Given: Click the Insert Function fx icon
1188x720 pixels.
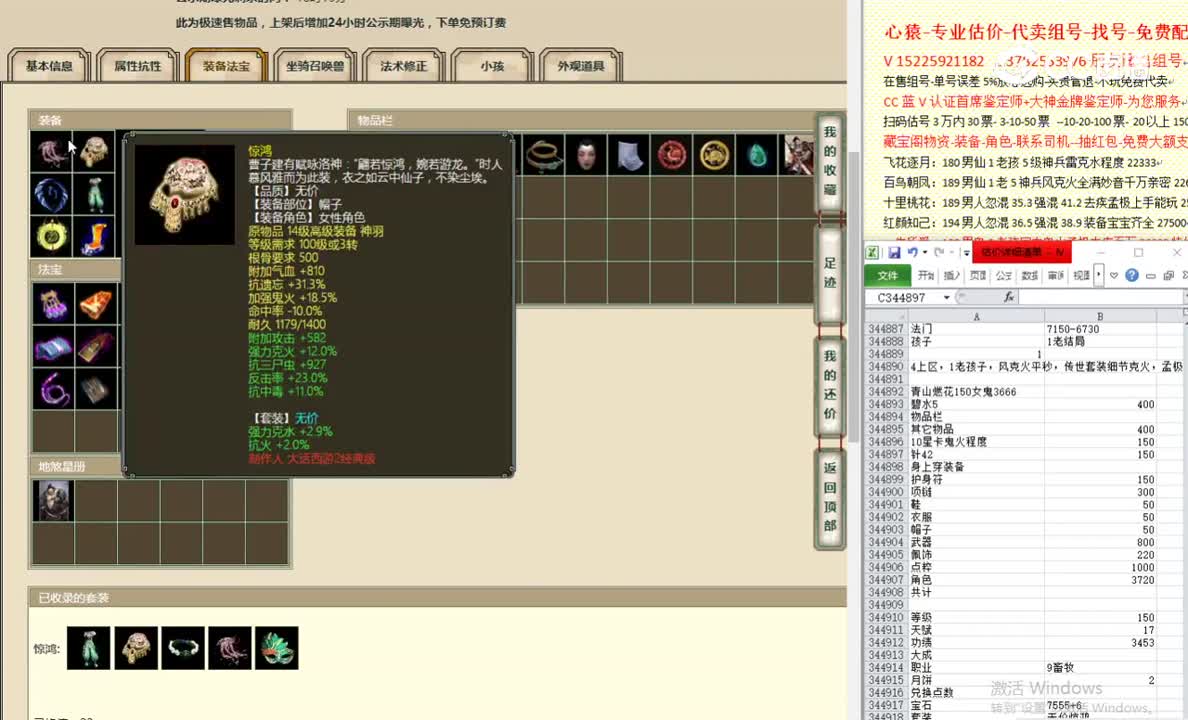Looking at the screenshot, I should (x=1009, y=297).
